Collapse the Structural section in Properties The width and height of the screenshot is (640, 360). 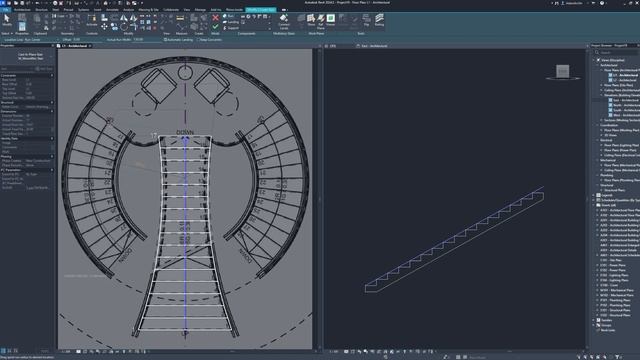tap(52, 102)
